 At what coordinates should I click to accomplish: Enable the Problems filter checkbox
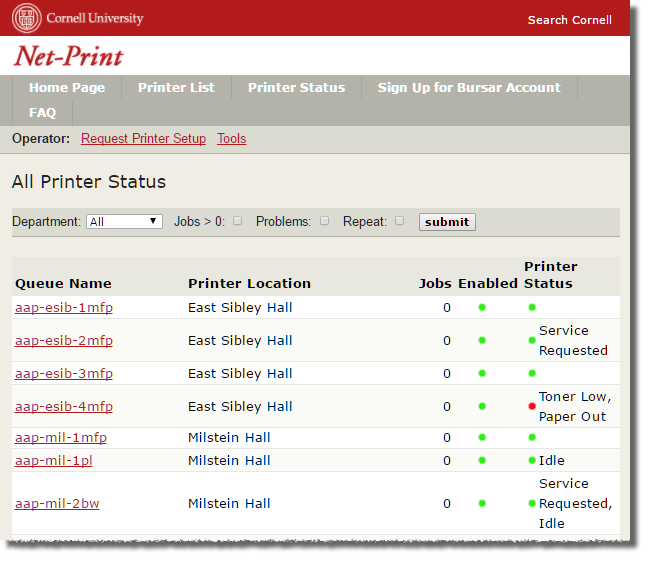[x=325, y=221]
